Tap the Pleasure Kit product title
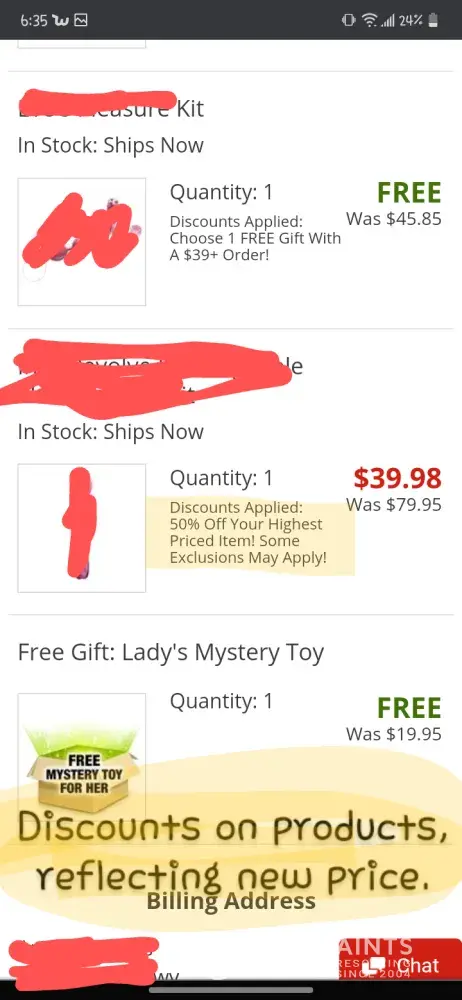The image size is (462, 1000). click(111, 108)
